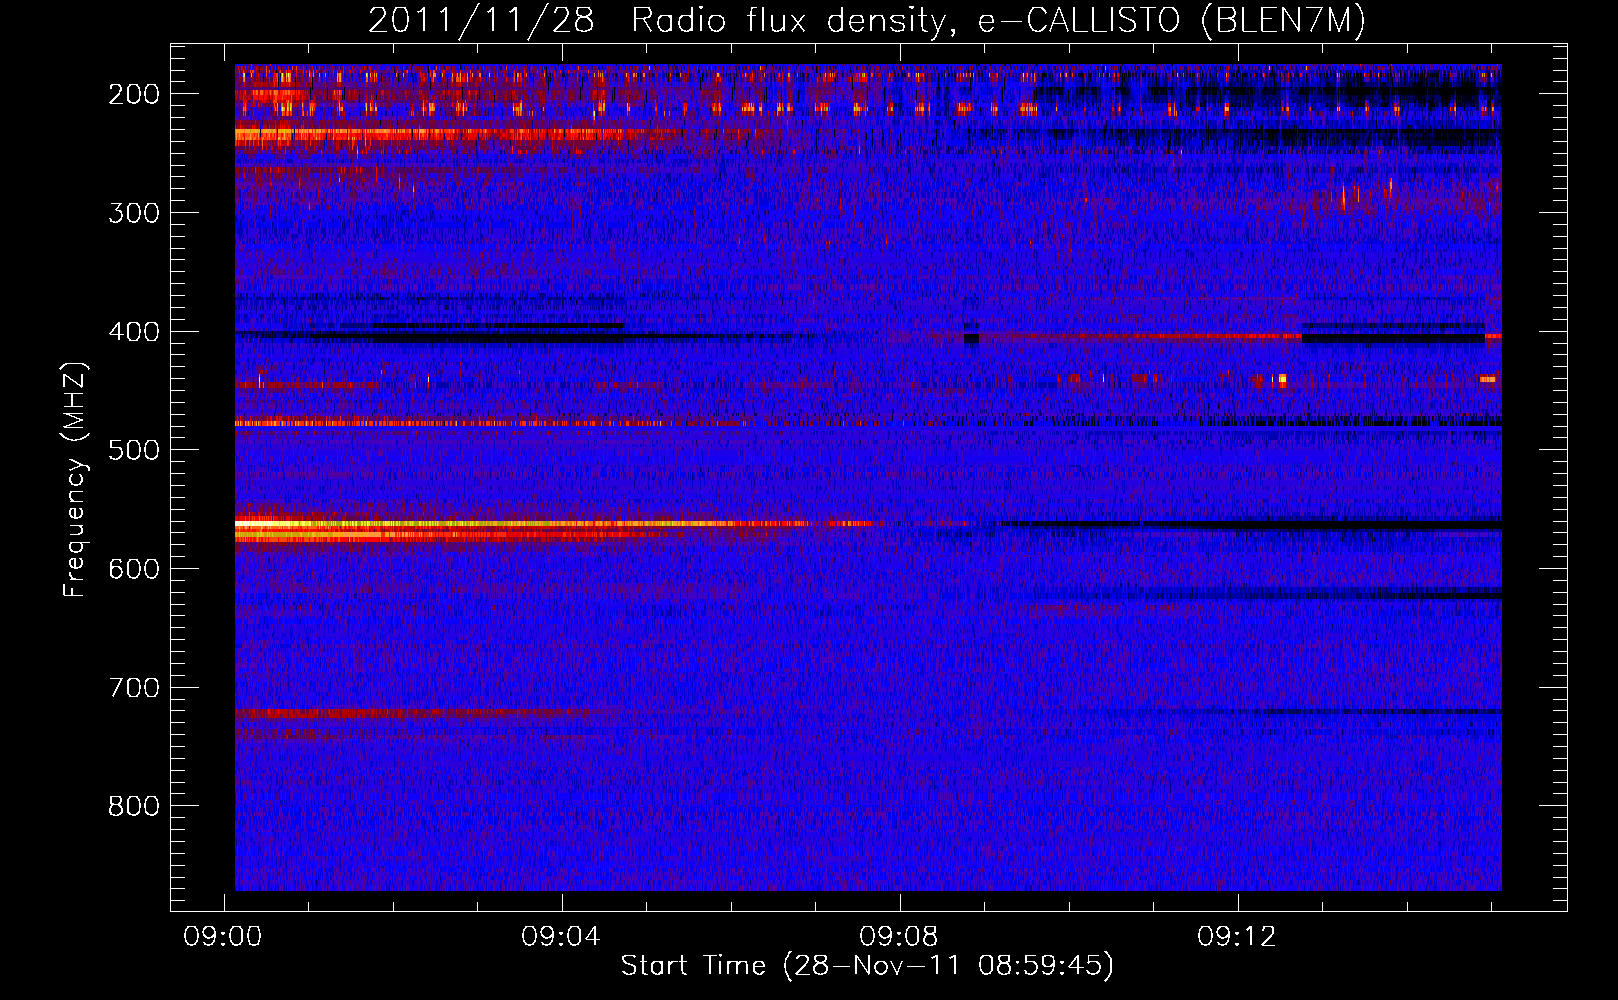Click the 09:12 time tick label

click(x=1237, y=936)
